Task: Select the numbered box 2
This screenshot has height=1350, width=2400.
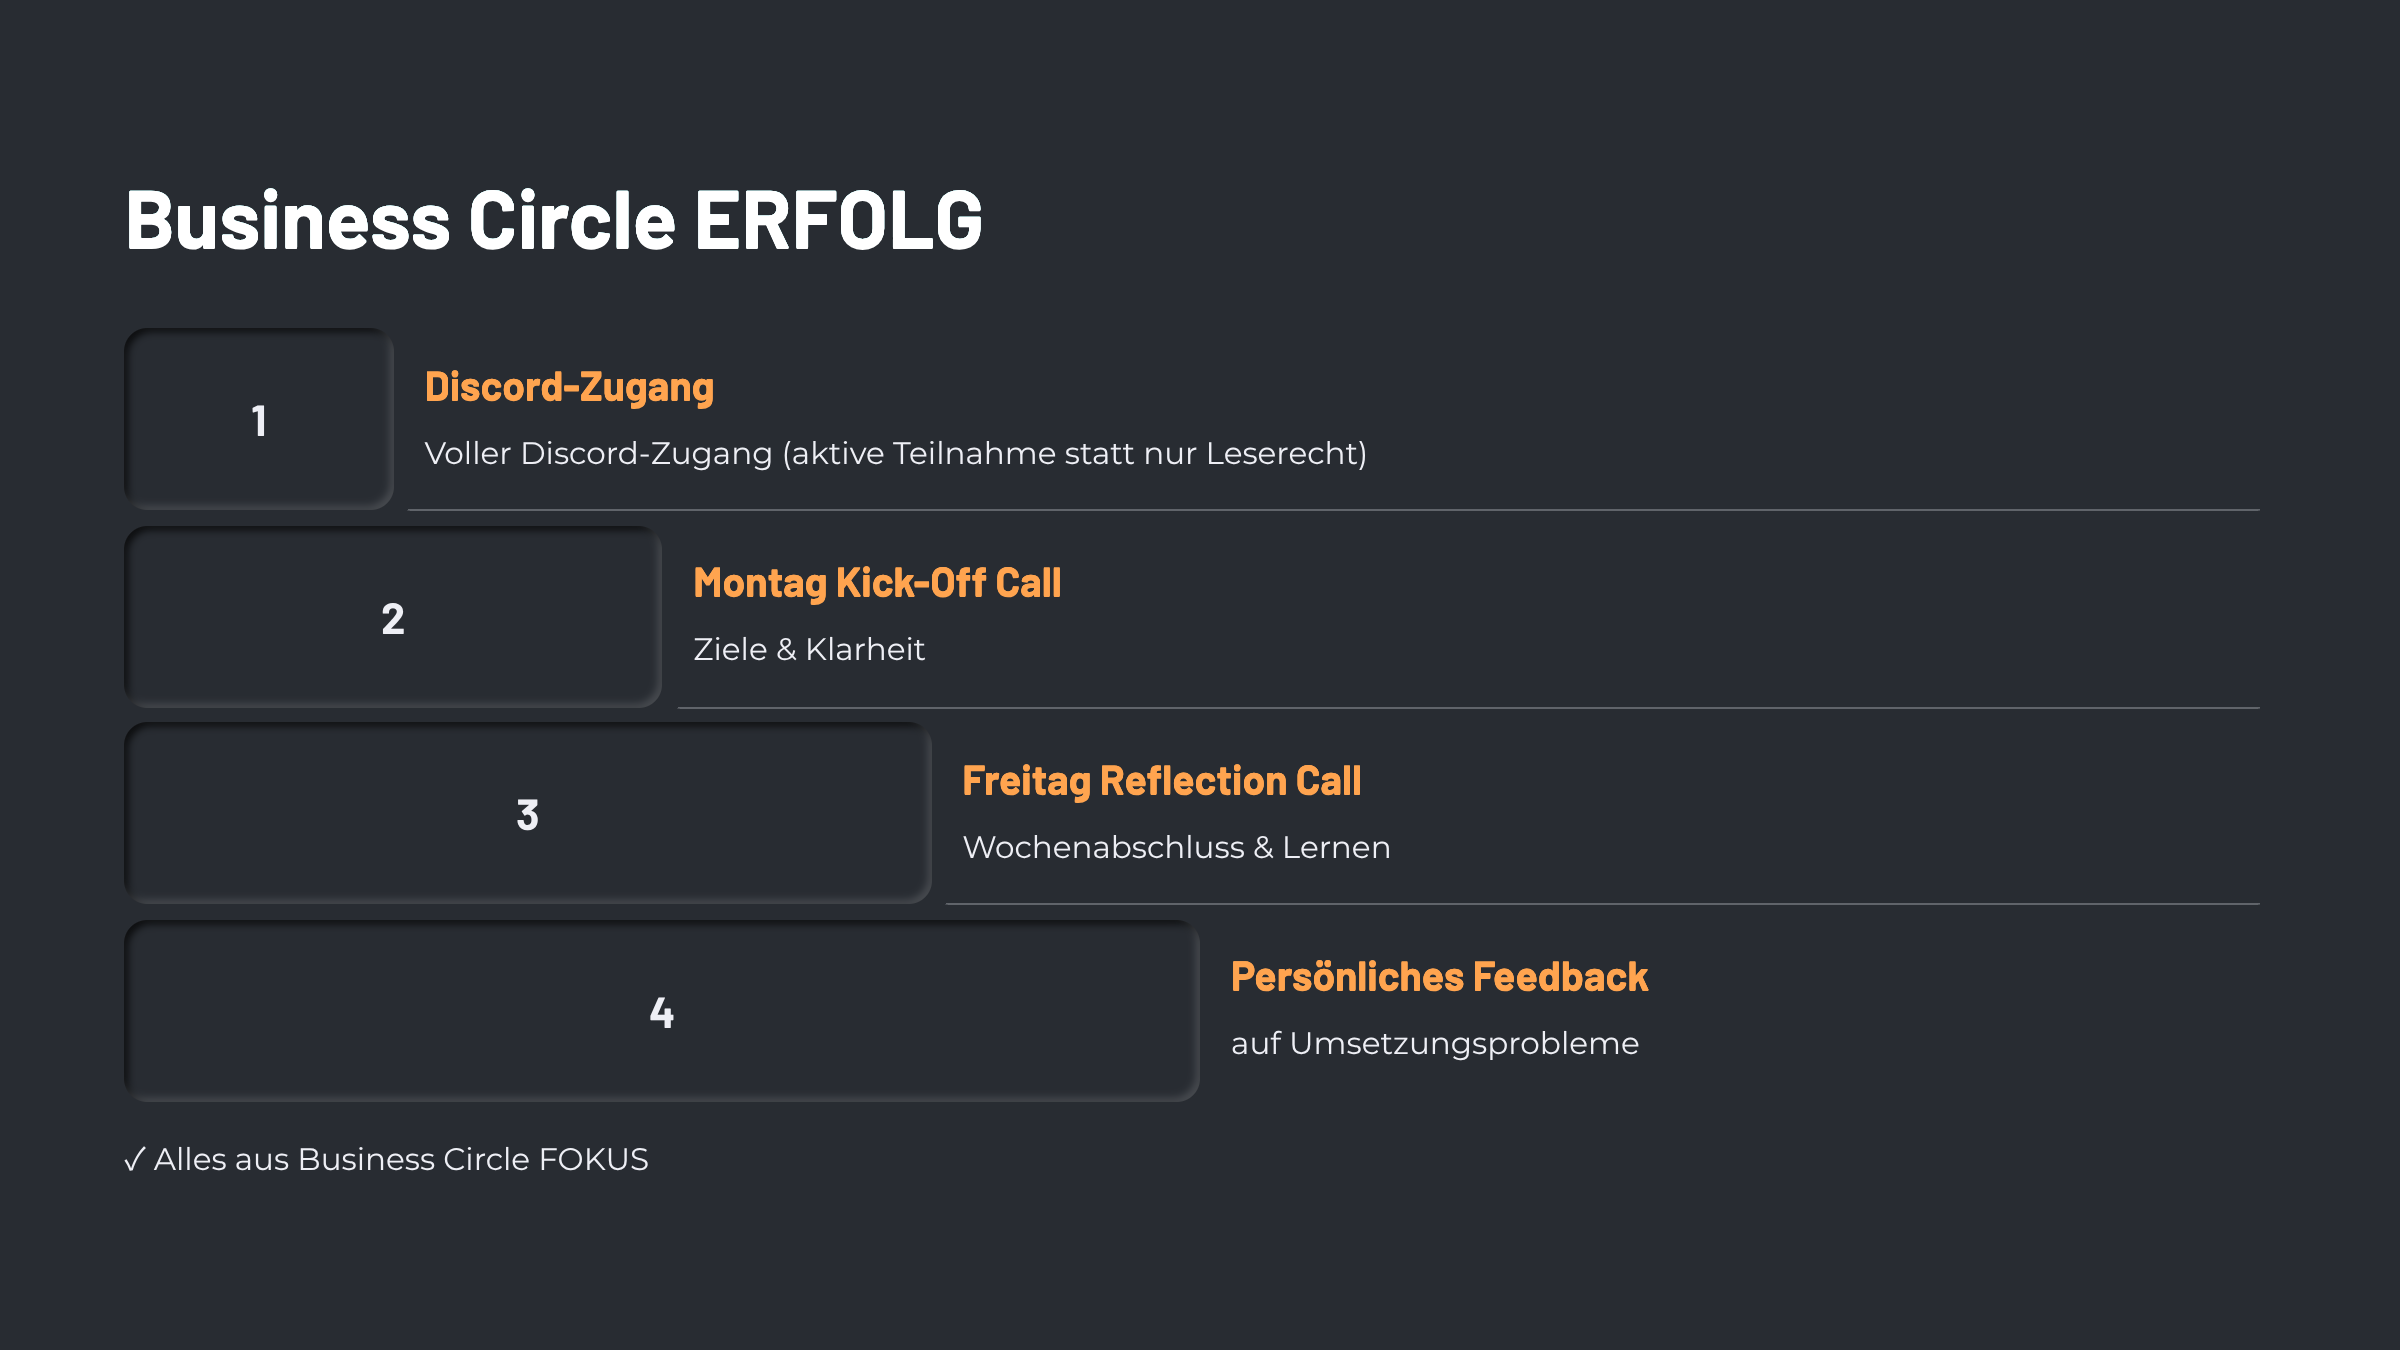Action: pyautogui.click(x=393, y=618)
